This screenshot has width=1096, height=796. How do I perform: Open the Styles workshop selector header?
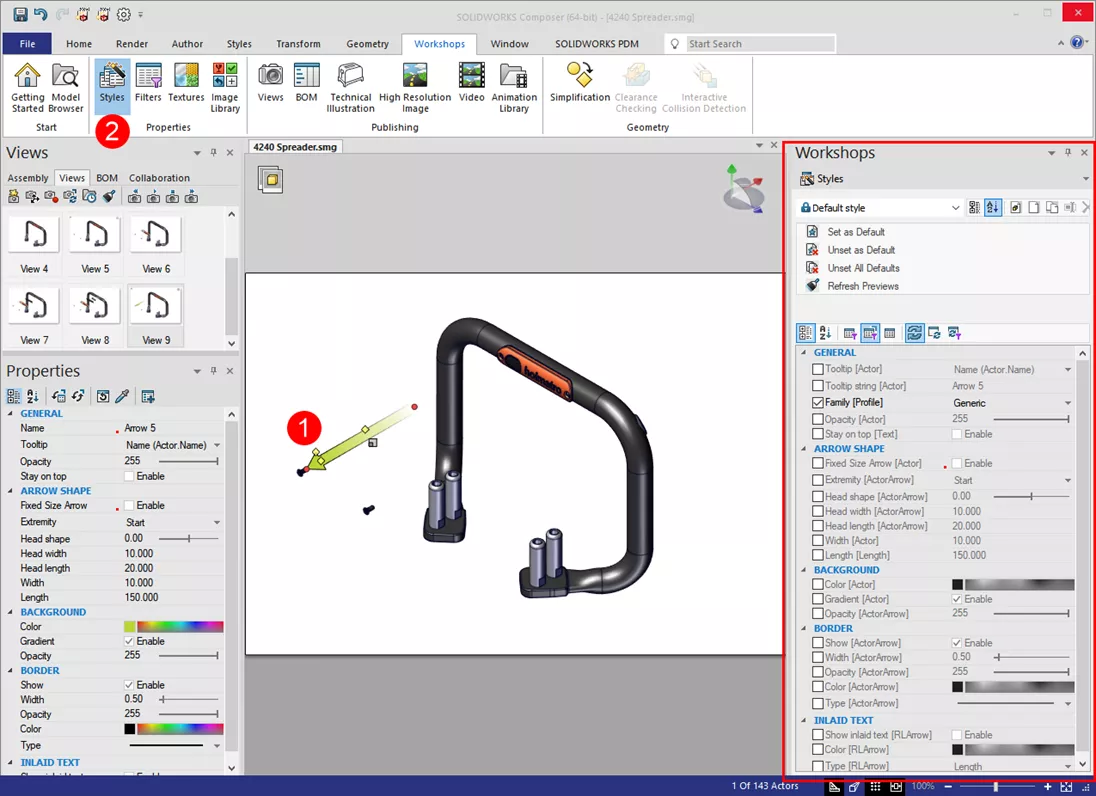tap(944, 179)
